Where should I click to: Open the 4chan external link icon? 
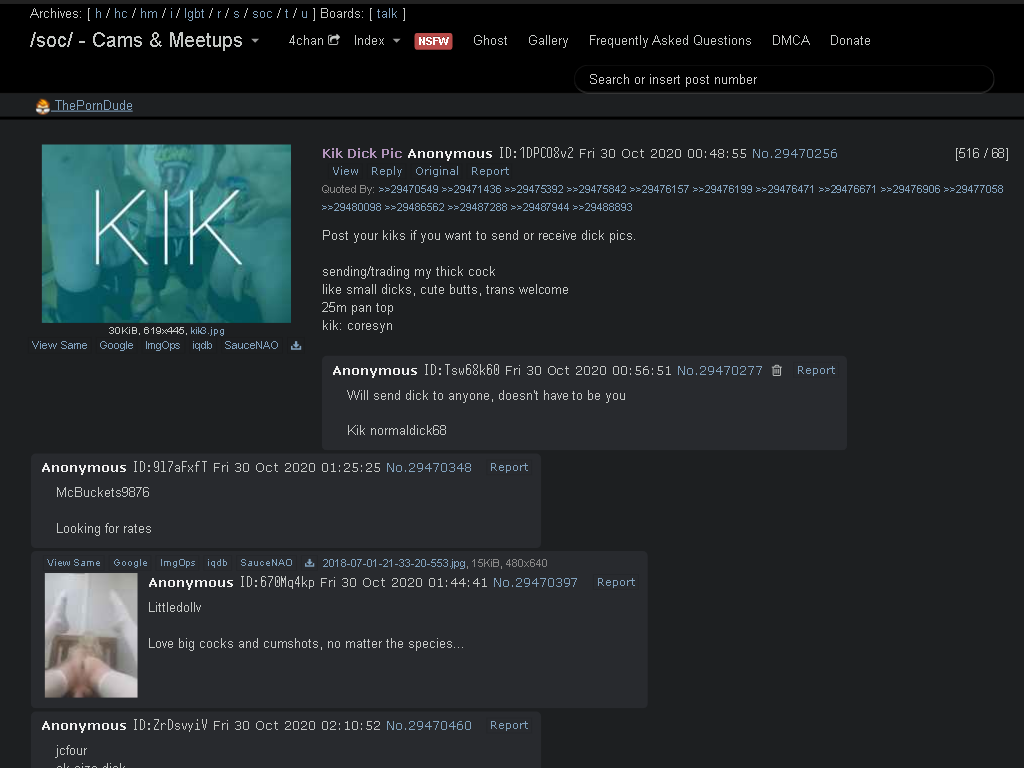pos(334,40)
